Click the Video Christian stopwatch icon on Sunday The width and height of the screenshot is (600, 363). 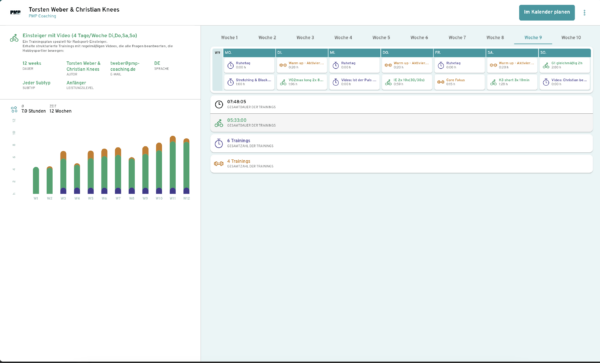pyautogui.click(x=546, y=82)
